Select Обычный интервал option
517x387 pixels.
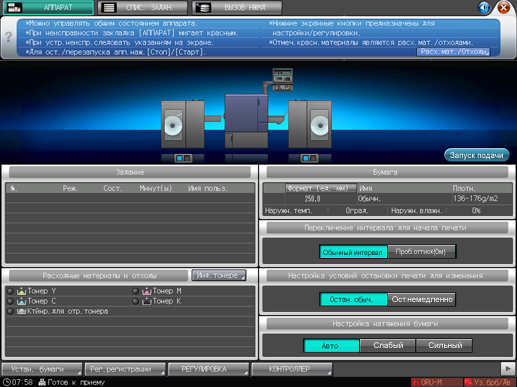(353, 252)
